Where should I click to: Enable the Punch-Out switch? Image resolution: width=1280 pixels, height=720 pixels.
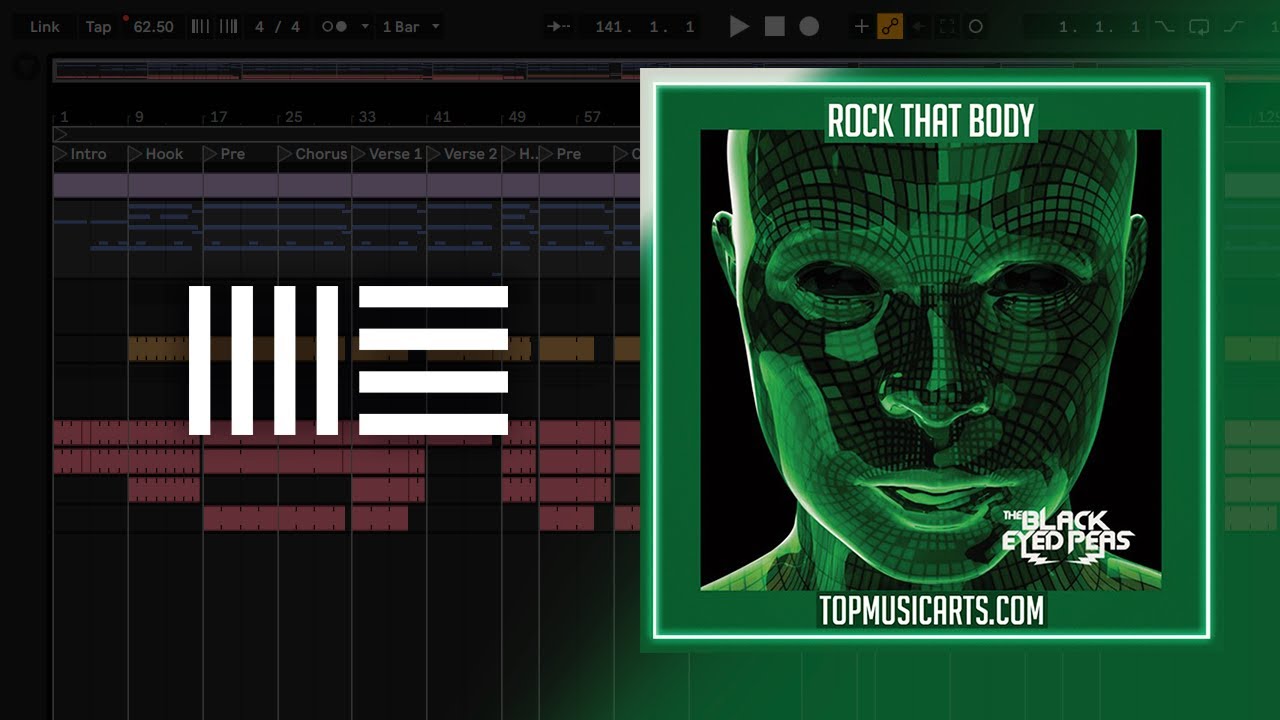point(1235,27)
